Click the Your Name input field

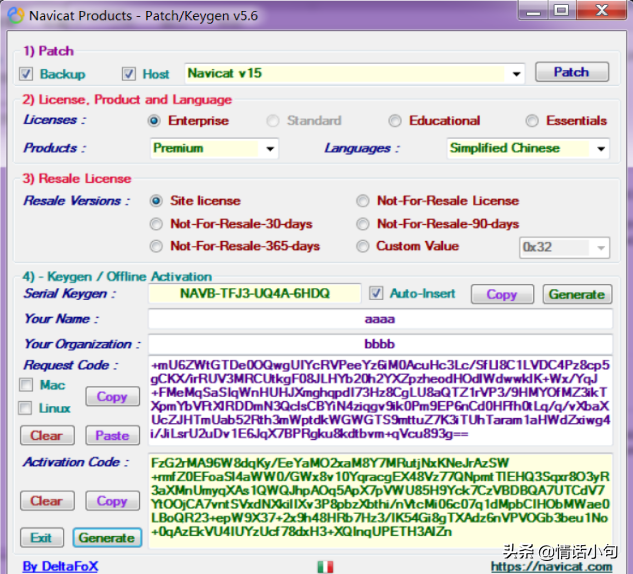tap(379, 319)
